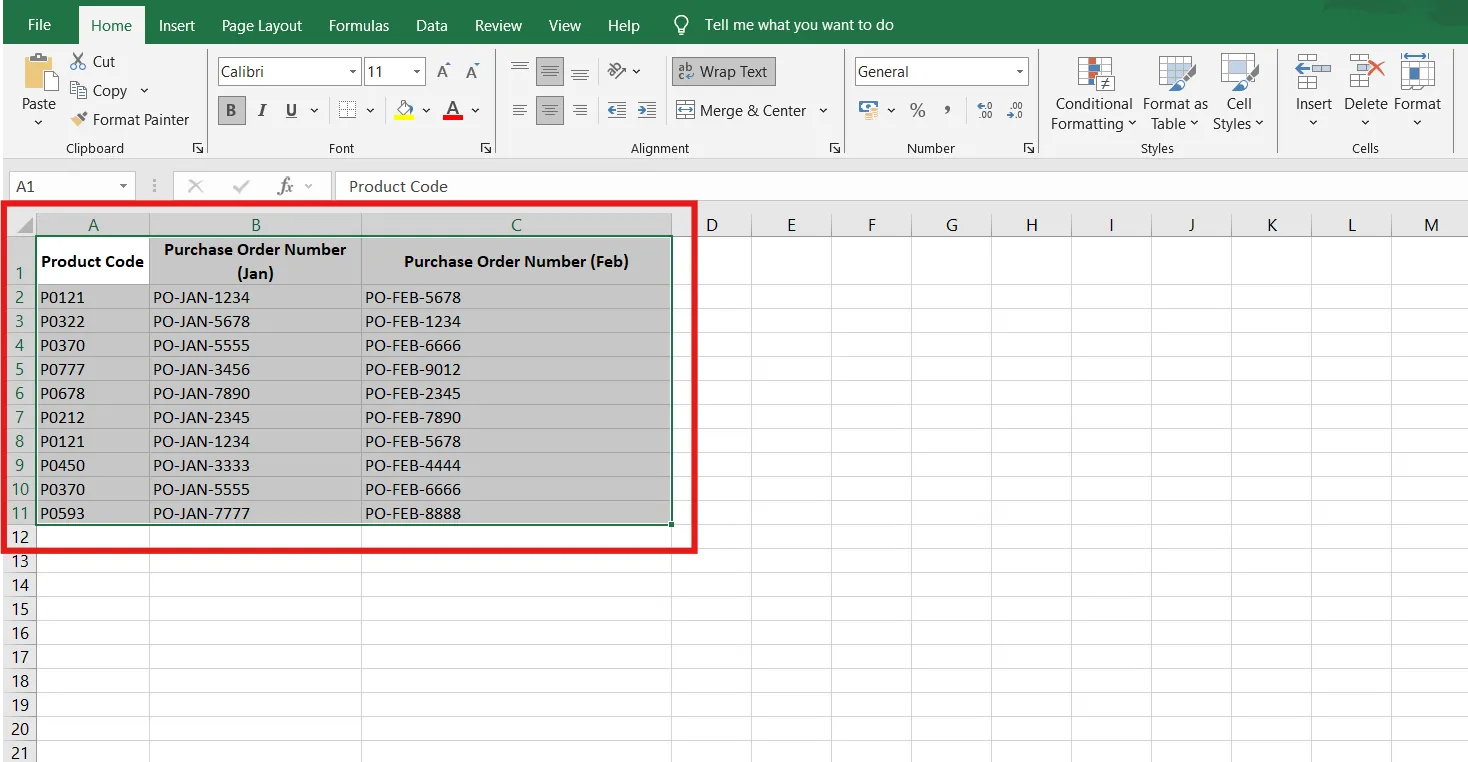The width and height of the screenshot is (1468, 762).
Task: Toggle Center horizontal alignment
Action: pyautogui.click(x=550, y=110)
